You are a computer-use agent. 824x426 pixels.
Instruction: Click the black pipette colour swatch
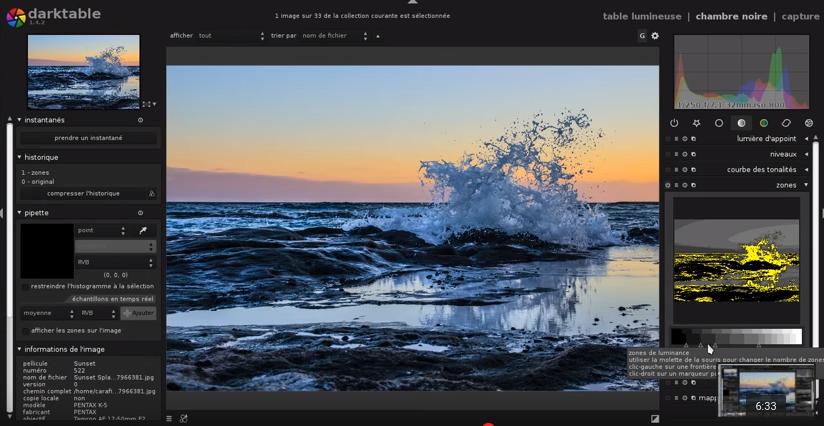[x=47, y=251]
